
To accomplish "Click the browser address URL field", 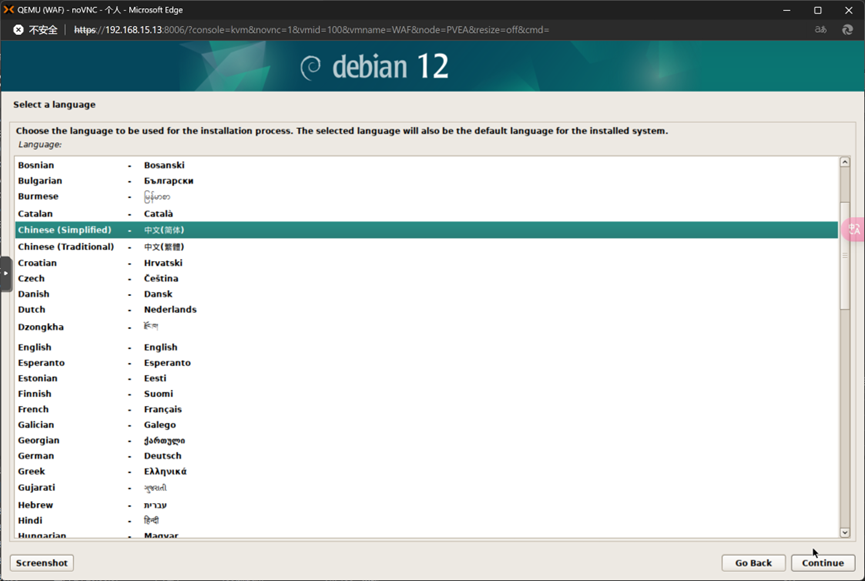I will (x=312, y=30).
